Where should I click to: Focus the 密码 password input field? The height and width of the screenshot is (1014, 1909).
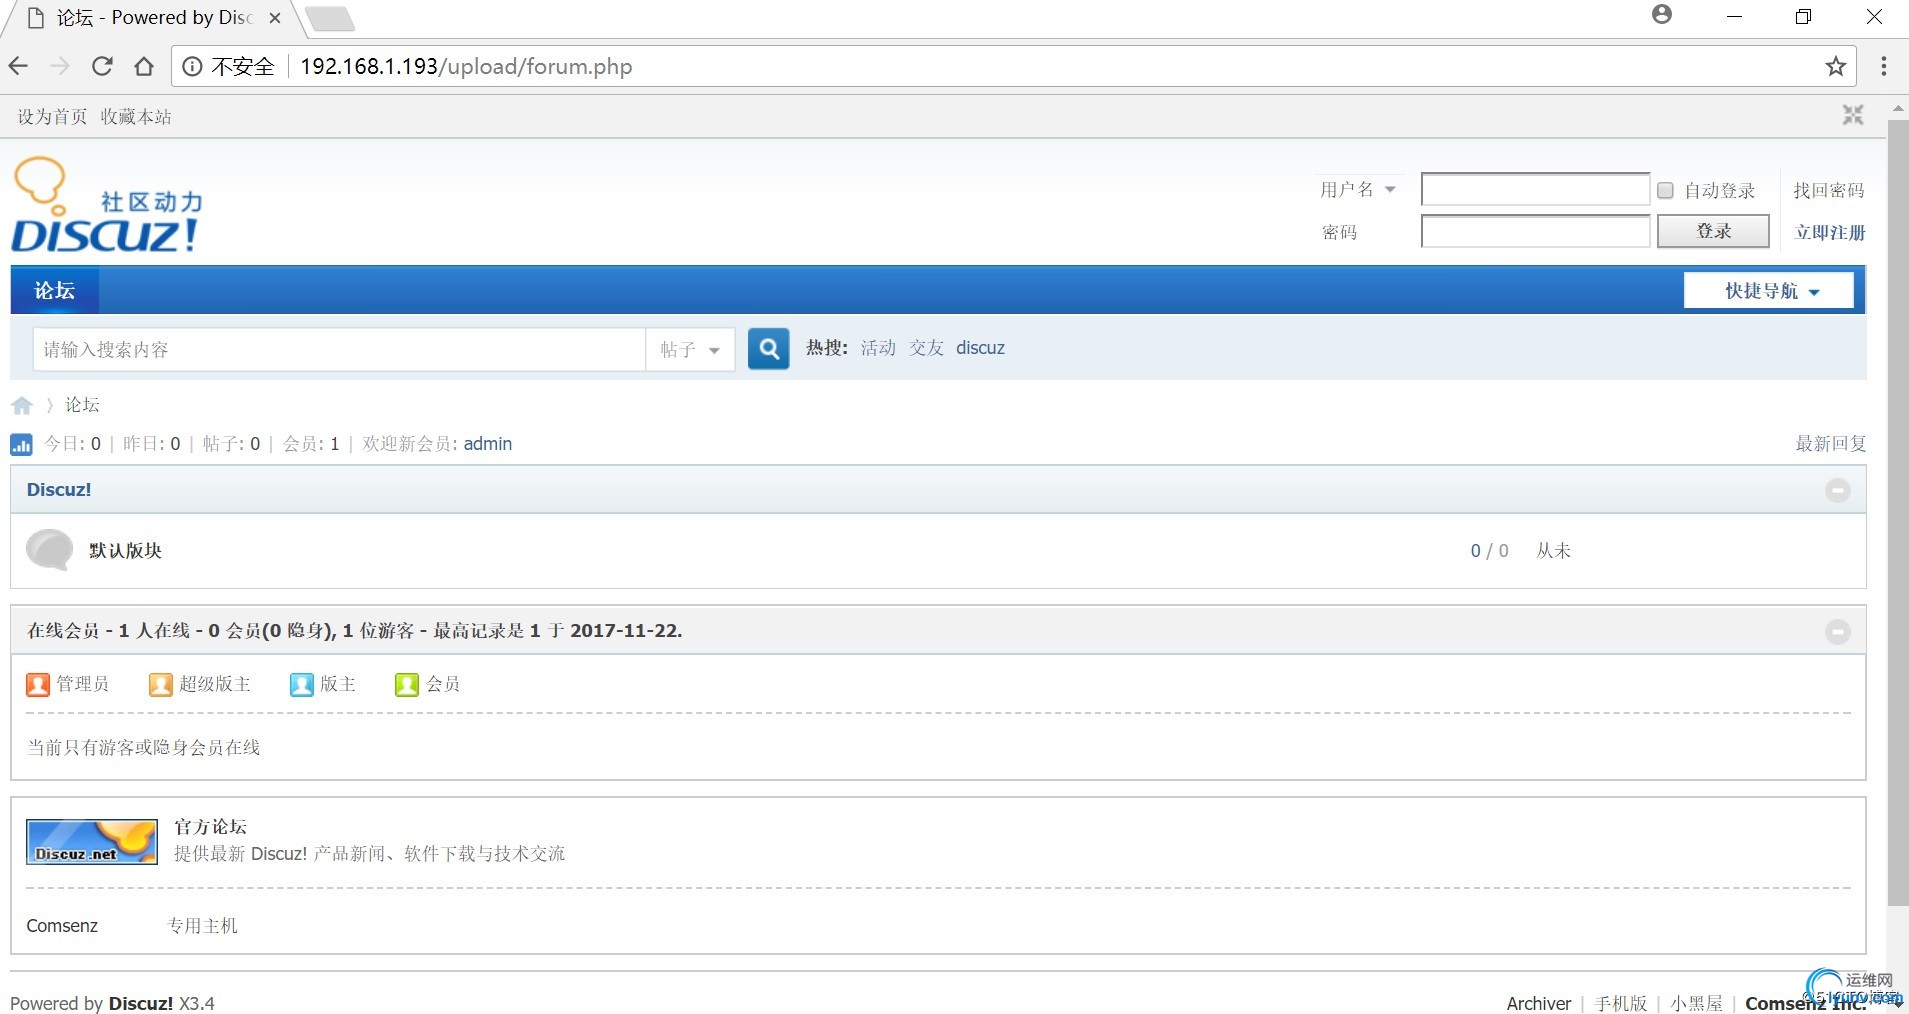pyautogui.click(x=1535, y=231)
